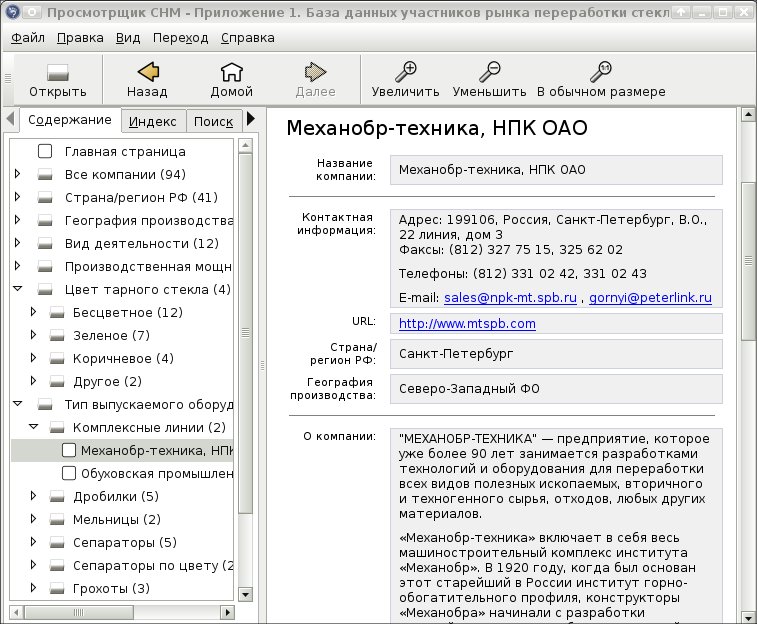This screenshot has width=757, height=624.
Task: Click the Название компании value field
Action: [x=556, y=170]
